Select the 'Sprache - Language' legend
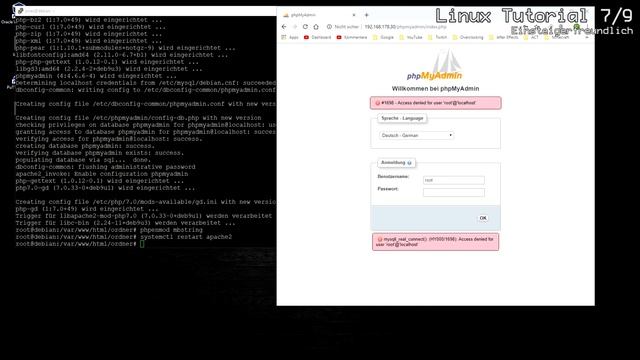Screen dimensions: 640x360 (402, 118)
